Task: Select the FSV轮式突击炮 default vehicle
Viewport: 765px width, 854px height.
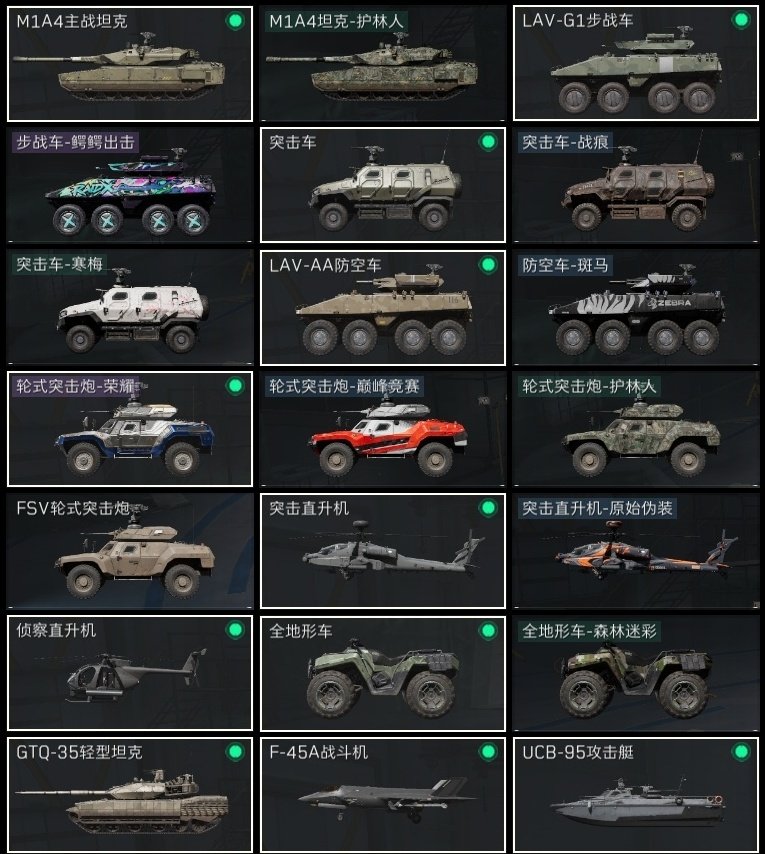Action: pos(130,551)
